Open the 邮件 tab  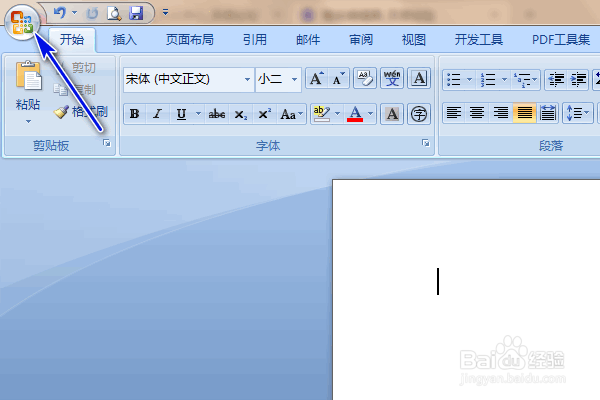pos(308,39)
